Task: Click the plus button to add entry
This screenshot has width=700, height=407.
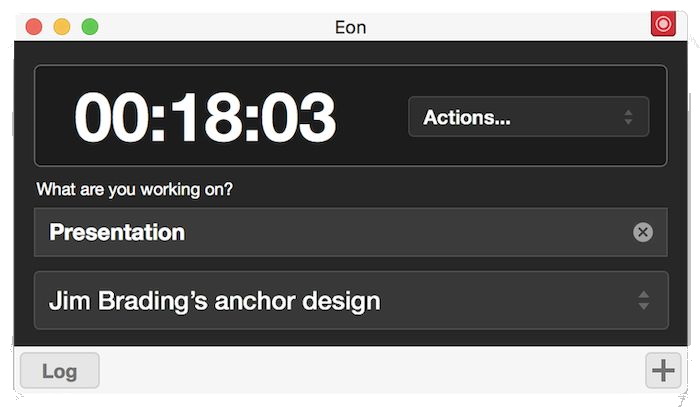Action: 663,370
